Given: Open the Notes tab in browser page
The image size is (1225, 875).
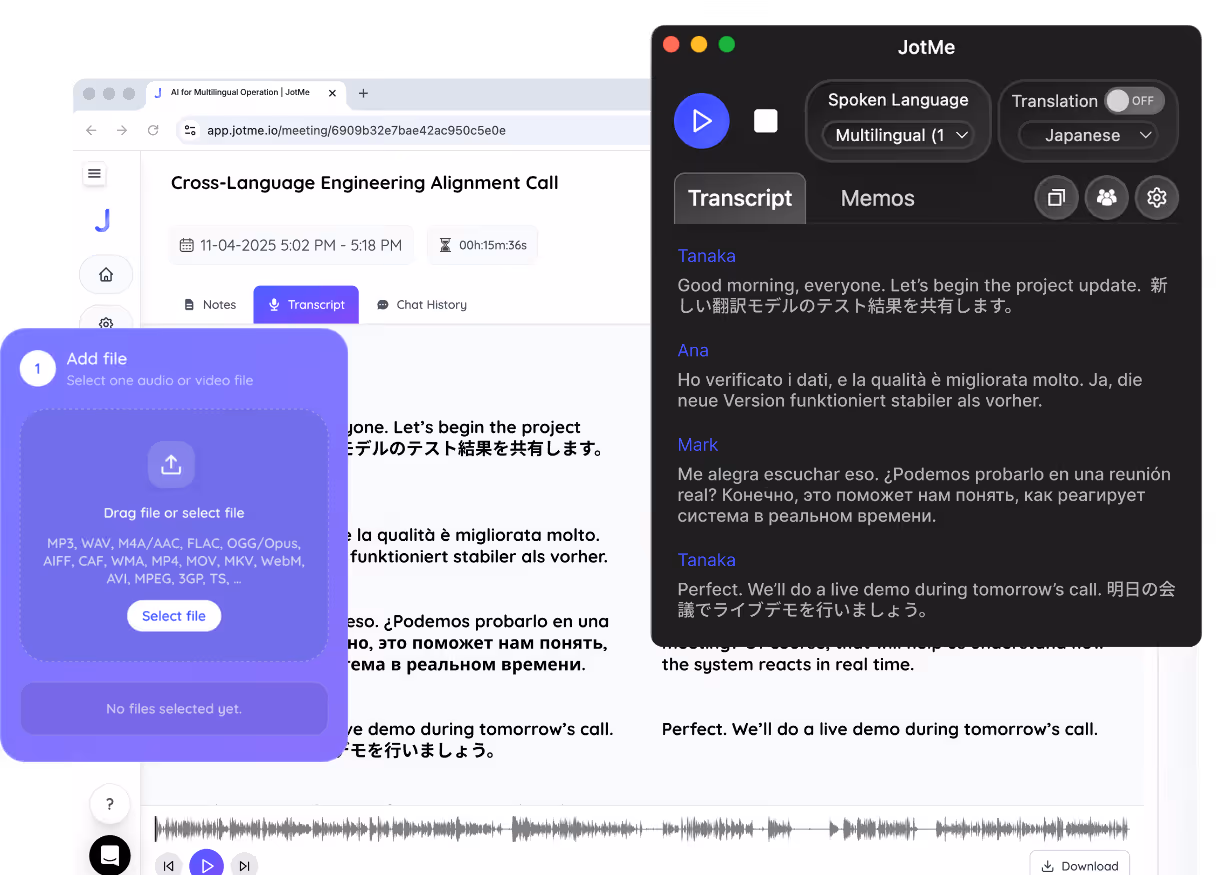Looking at the screenshot, I should (x=210, y=305).
